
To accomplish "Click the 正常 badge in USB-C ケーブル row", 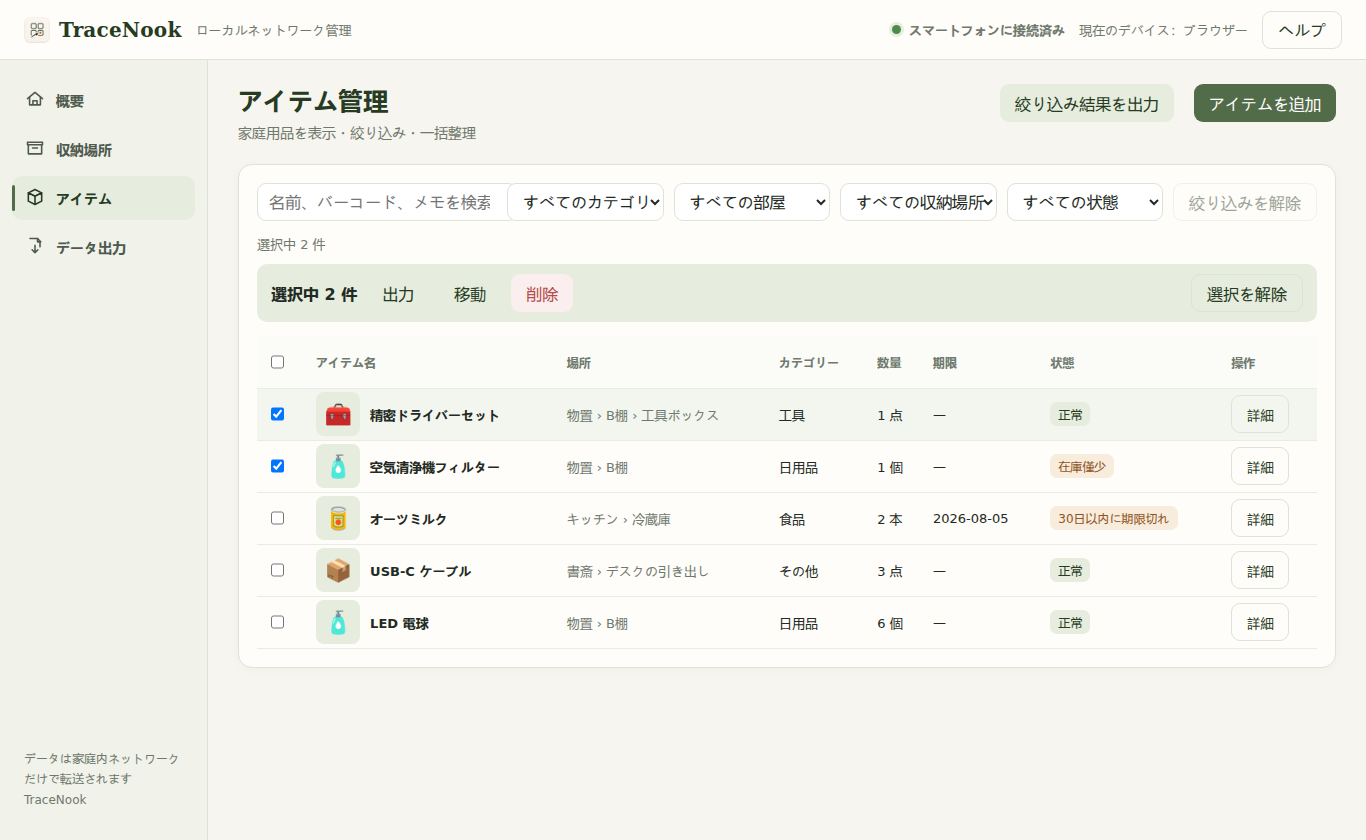I will [x=1070, y=570].
